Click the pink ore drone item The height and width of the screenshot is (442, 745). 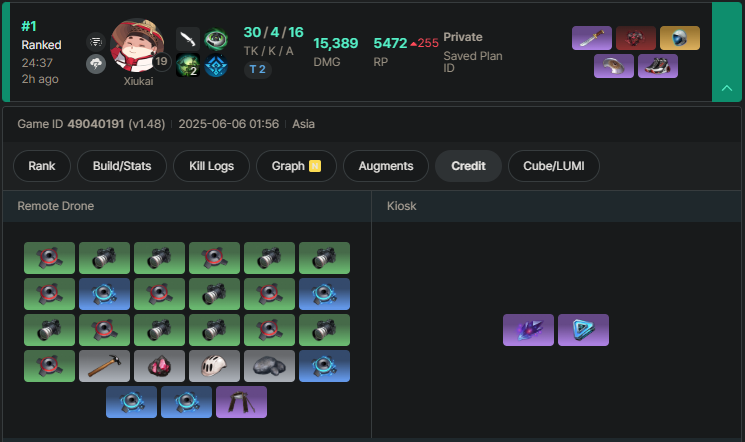pos(159,366)
